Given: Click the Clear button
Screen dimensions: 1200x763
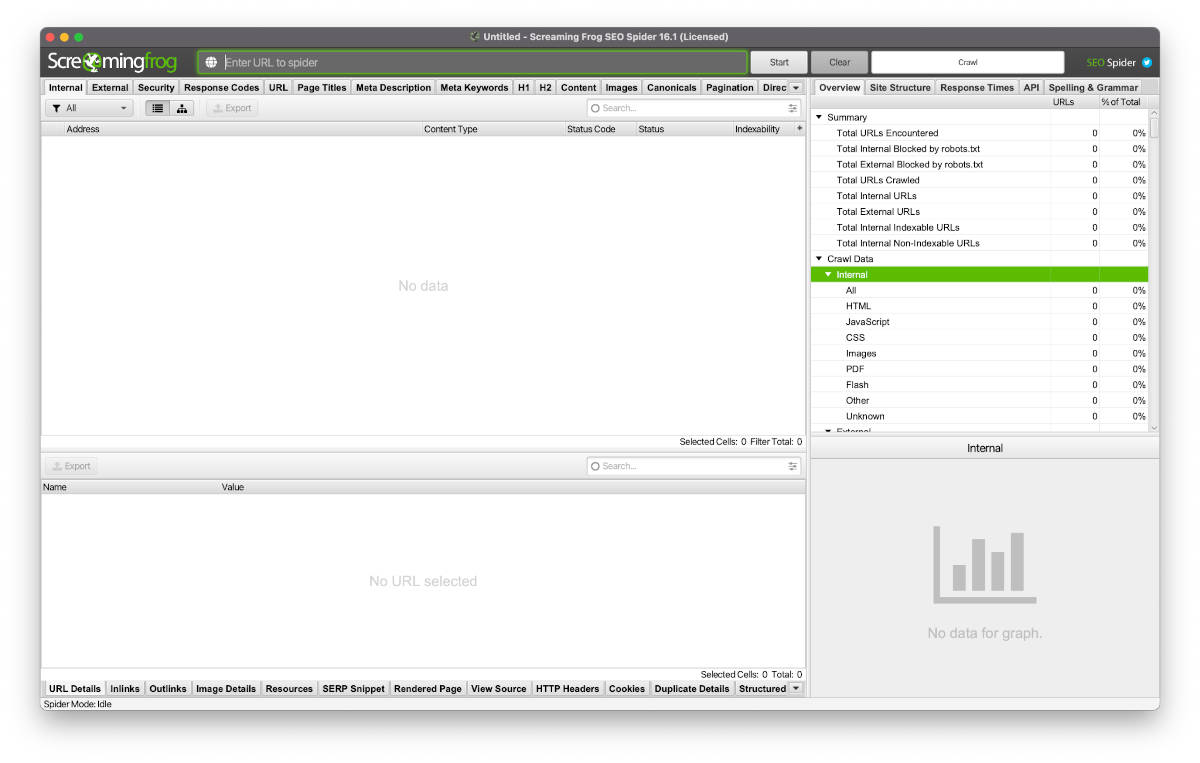Looking at the screenshot, I should 840,62.
